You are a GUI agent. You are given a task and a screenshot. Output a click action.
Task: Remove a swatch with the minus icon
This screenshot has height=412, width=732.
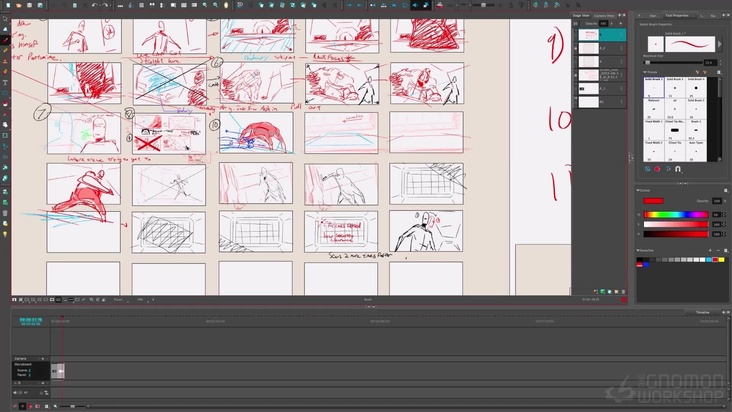(718, 251)
